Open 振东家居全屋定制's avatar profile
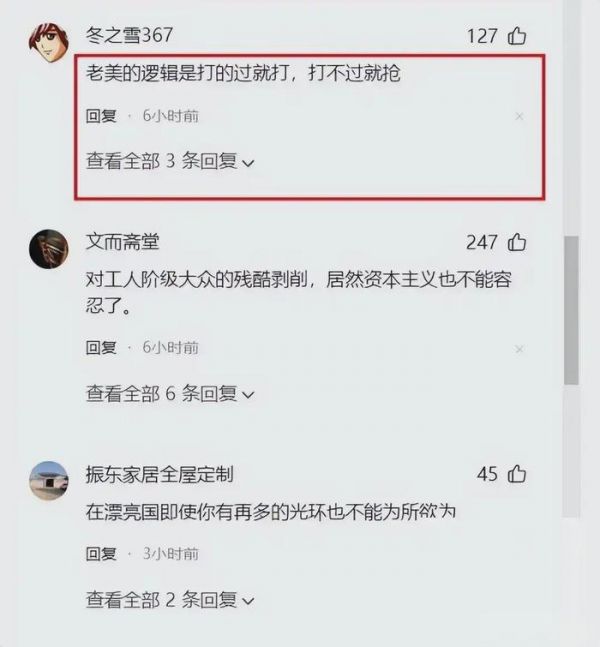The image size is (600, 647). [49, 481]
